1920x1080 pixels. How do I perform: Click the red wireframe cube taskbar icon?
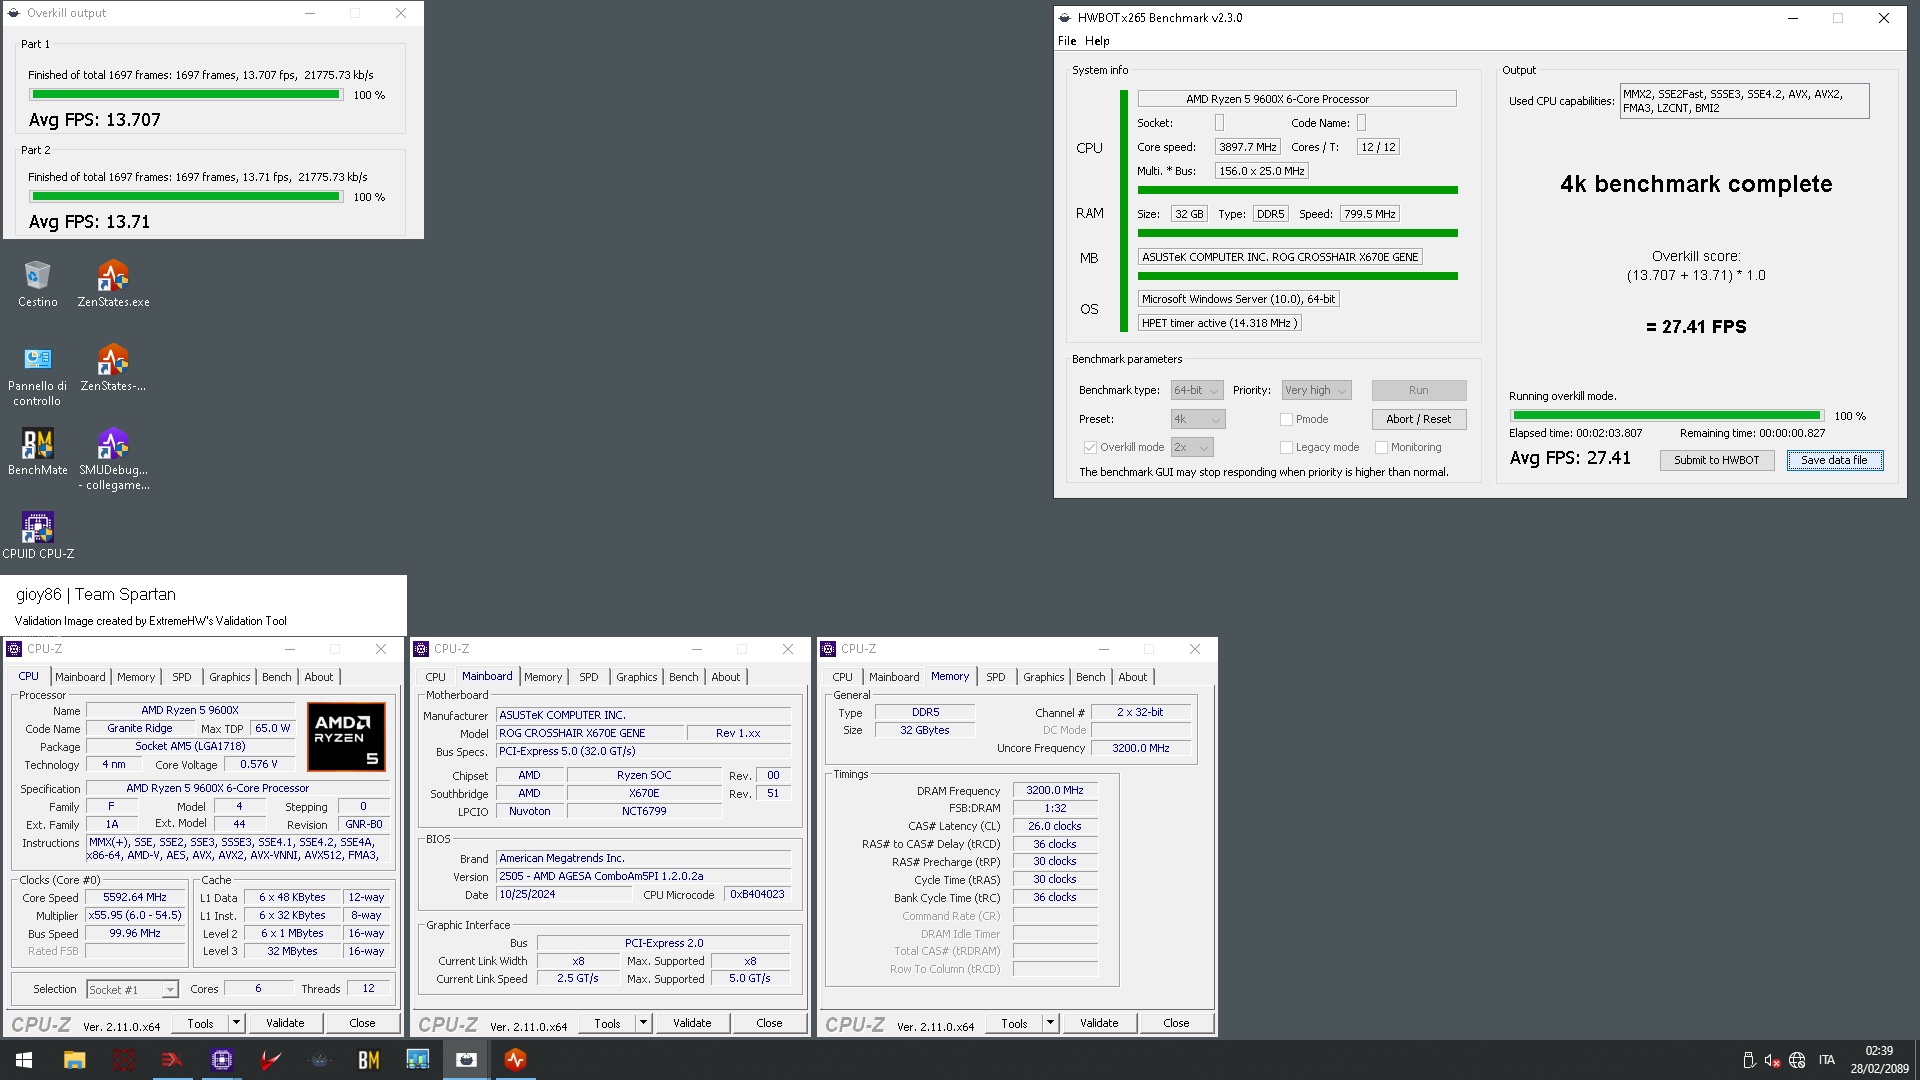(x=124, y=1060)
